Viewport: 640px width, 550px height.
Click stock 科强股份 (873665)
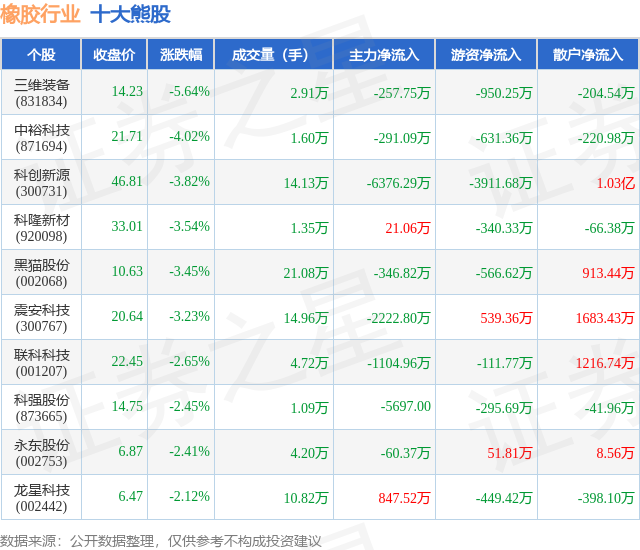(x=42, y=408)
